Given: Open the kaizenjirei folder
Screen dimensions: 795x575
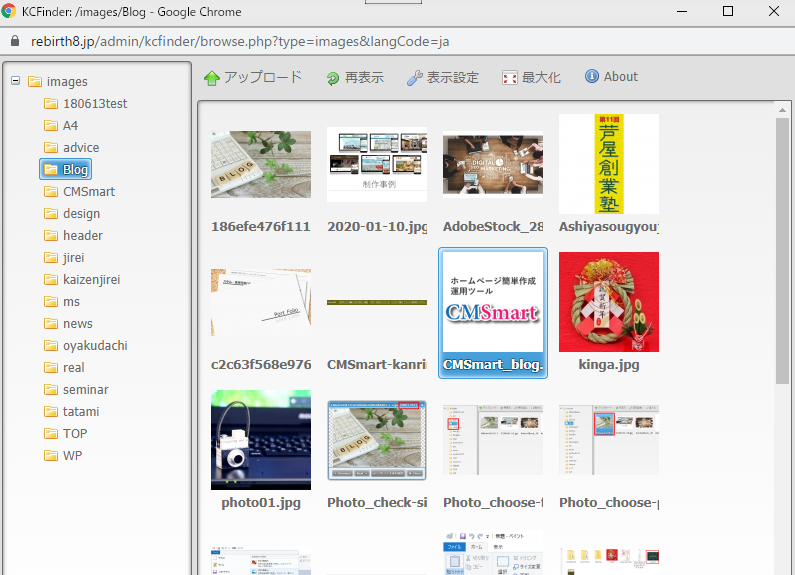Looking at the screenshot, I should 91,279.
